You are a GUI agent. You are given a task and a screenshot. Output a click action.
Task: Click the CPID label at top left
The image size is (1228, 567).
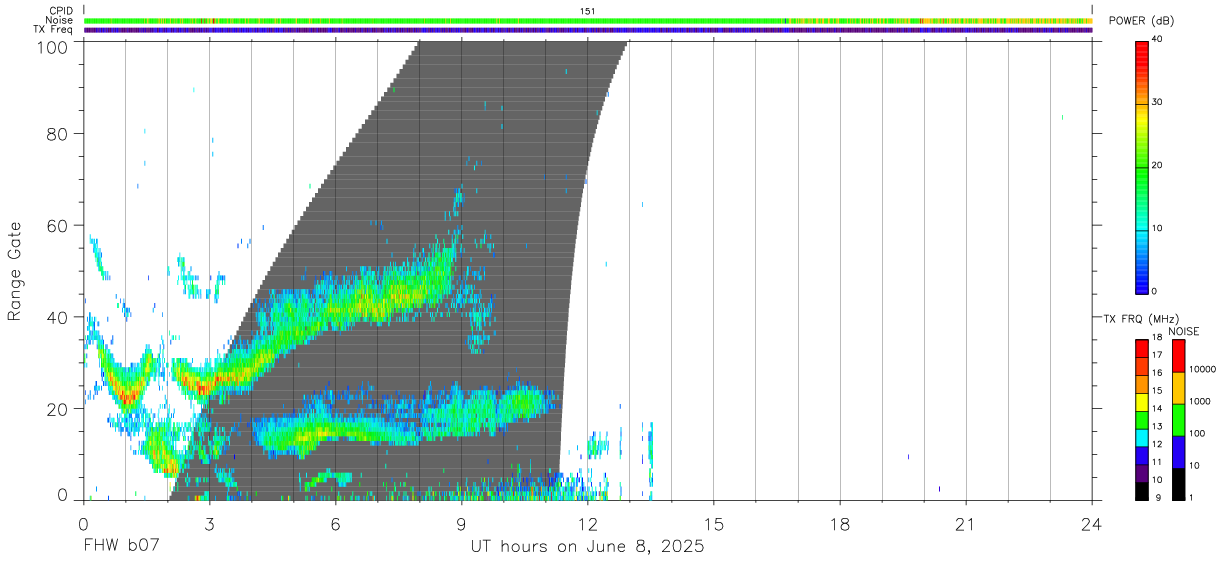pyautogui.click(x=61, y=11)
